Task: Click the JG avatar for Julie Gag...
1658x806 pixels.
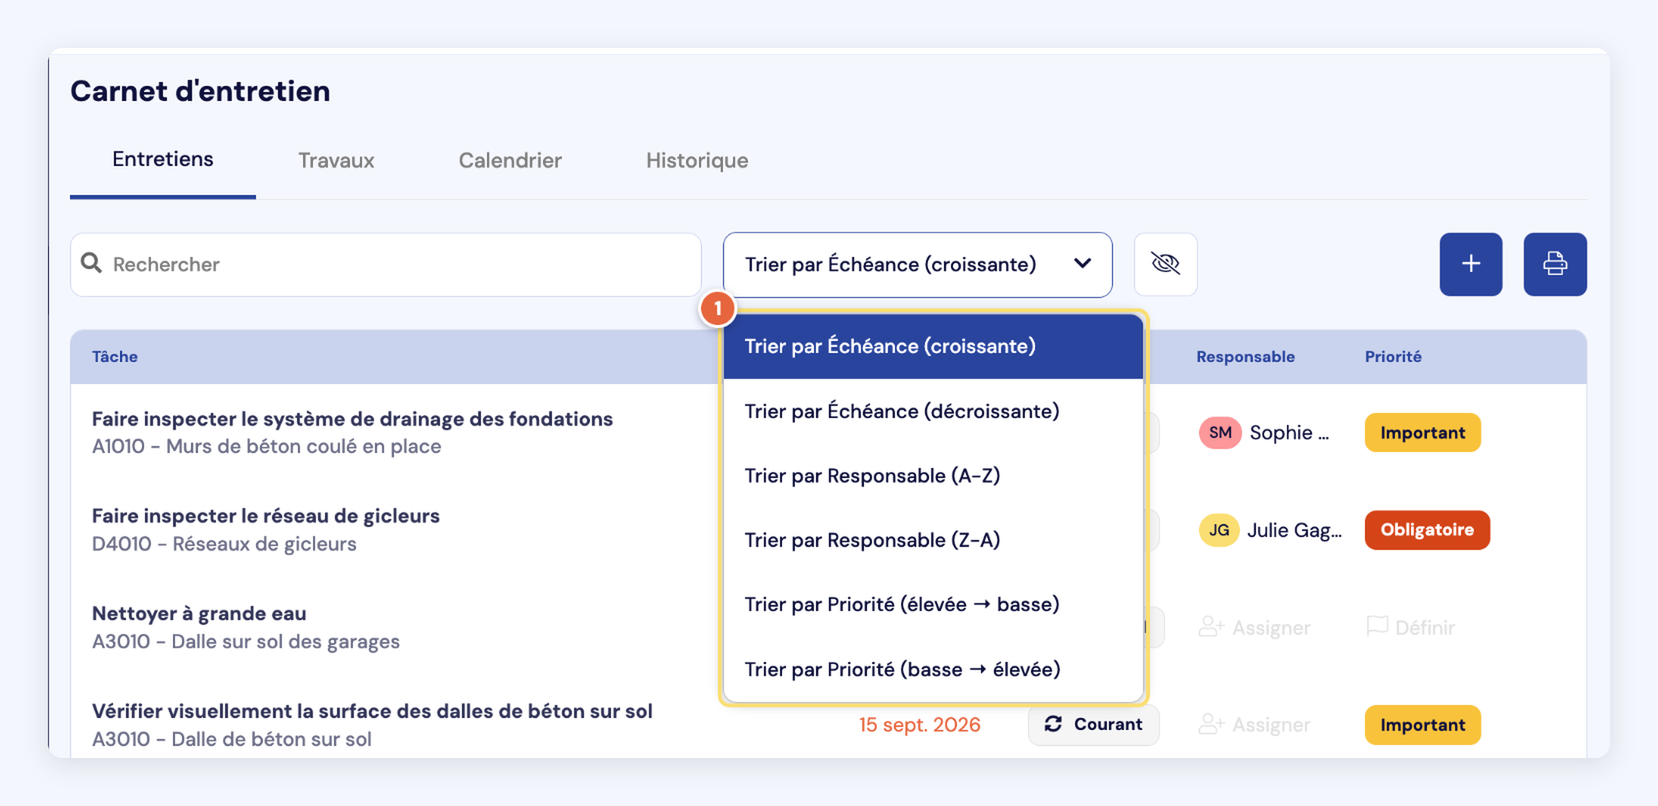Action: 1219,530
